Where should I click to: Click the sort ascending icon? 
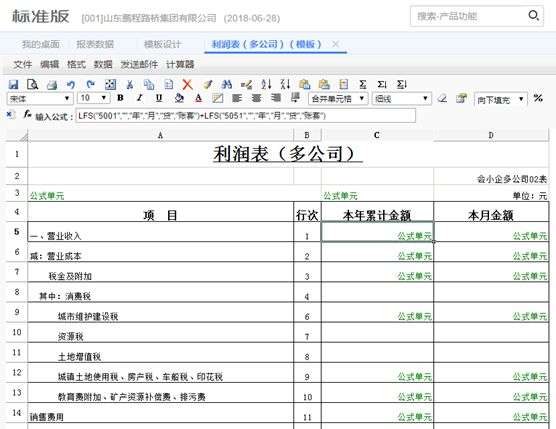266,84
